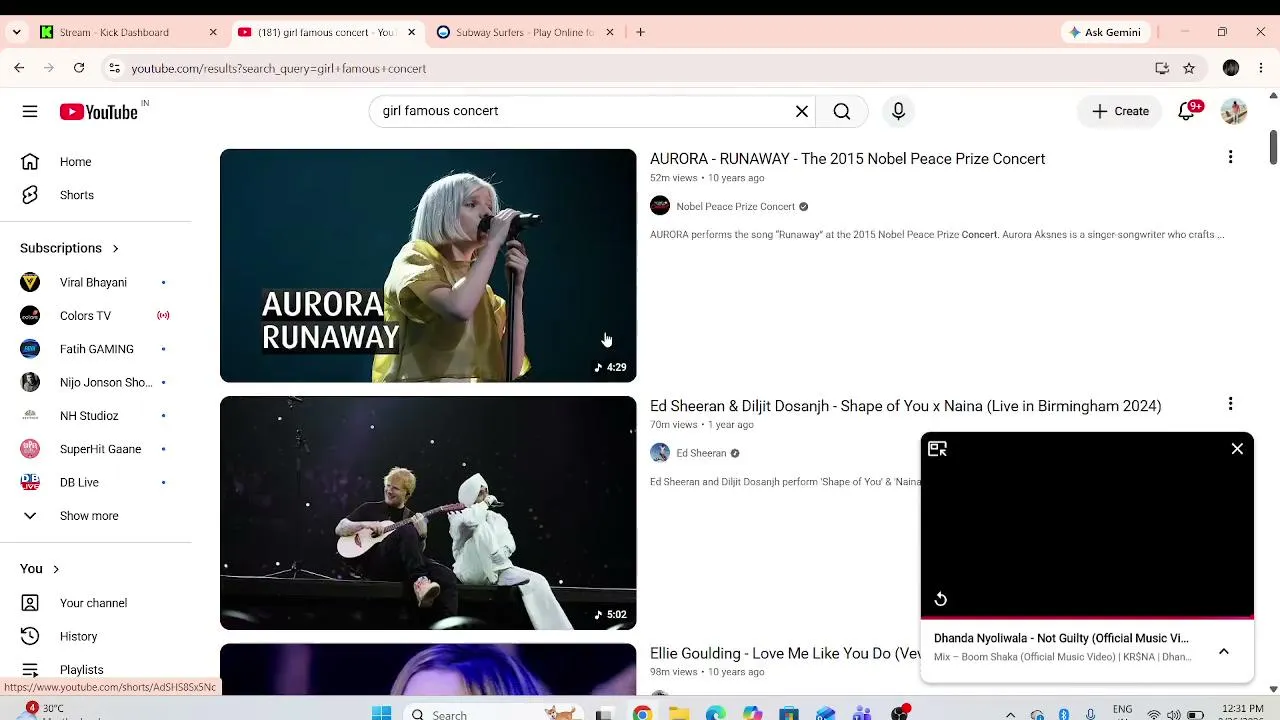Expand the Subscriptions section
1280x720 pixels.
pos(70,248)
